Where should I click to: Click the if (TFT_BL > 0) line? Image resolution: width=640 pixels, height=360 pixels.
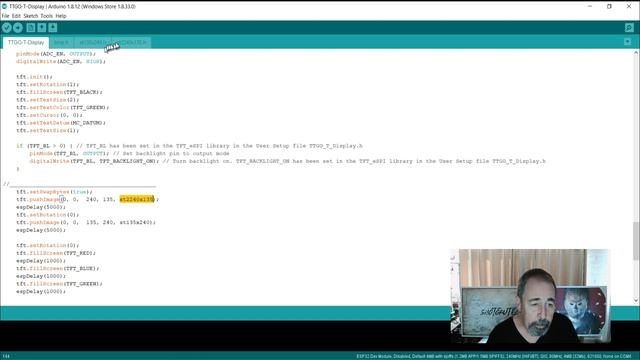189,146
